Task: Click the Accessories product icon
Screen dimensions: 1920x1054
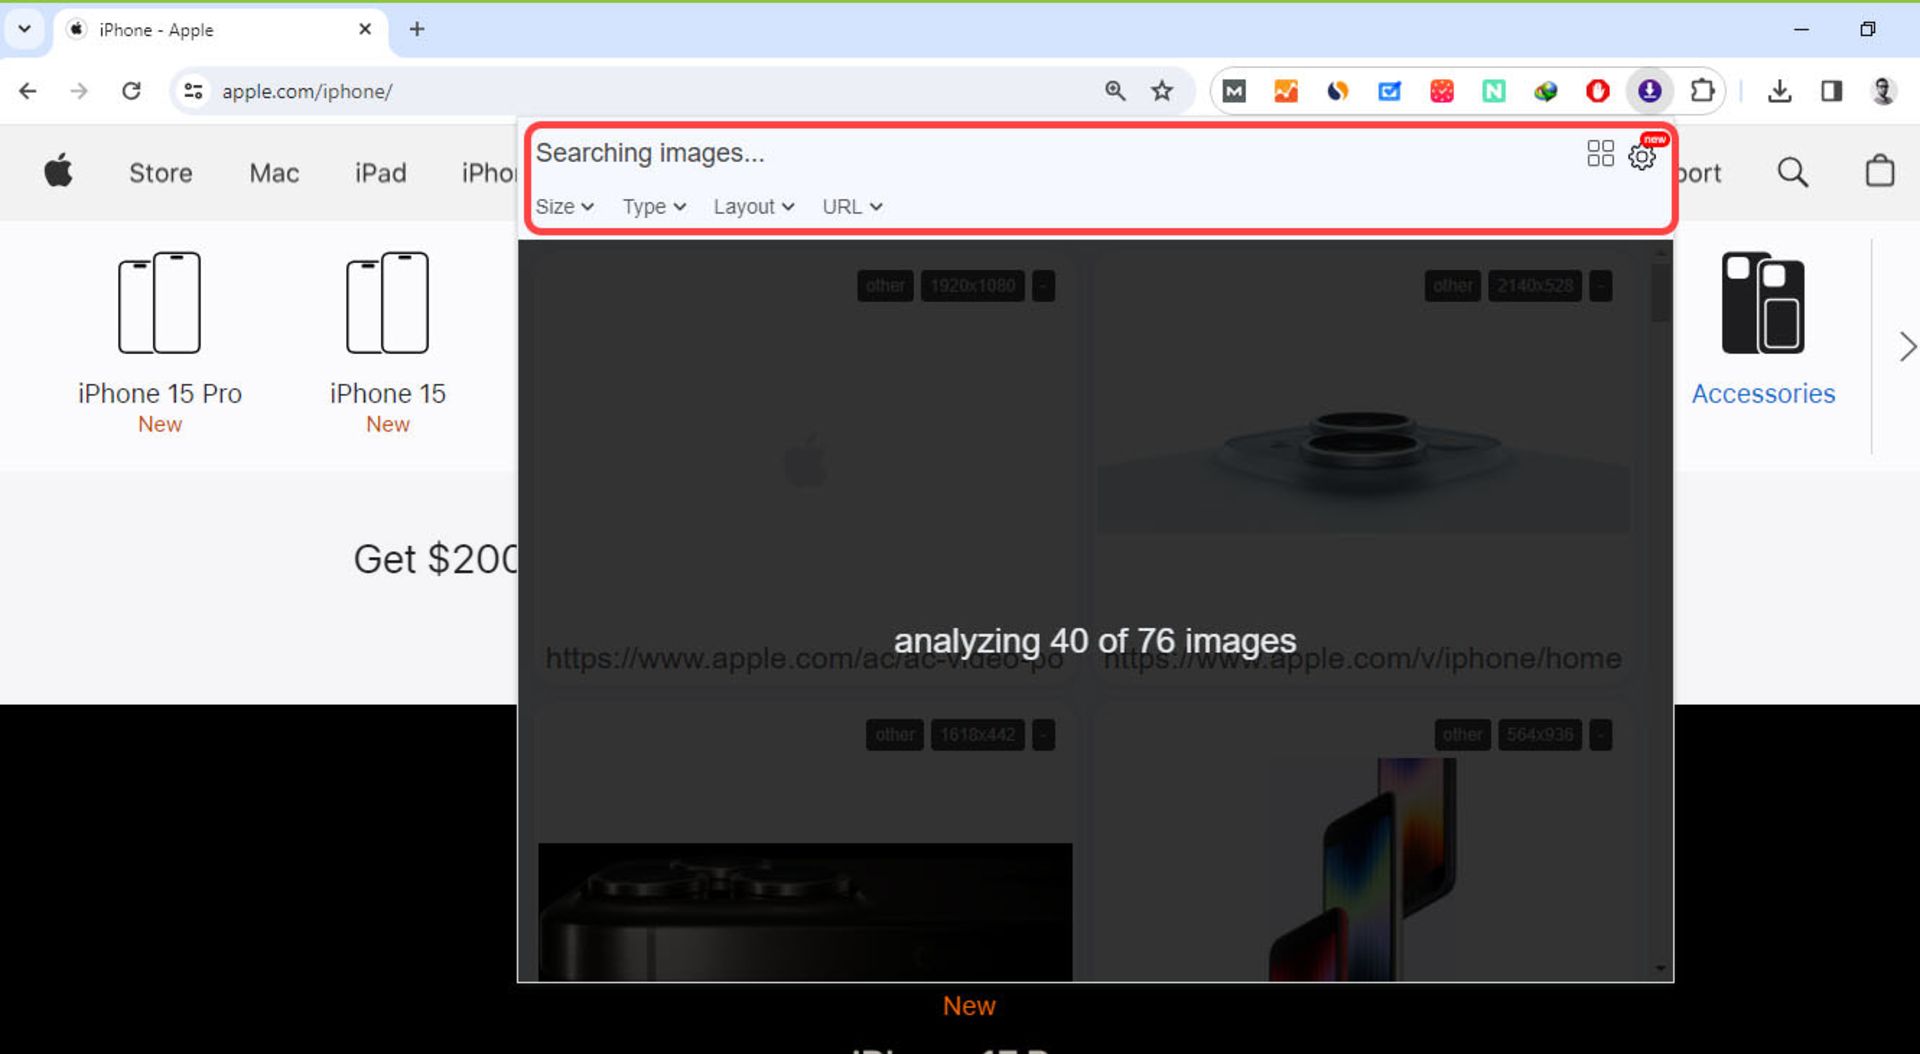Action: (x=1763, y=302)
